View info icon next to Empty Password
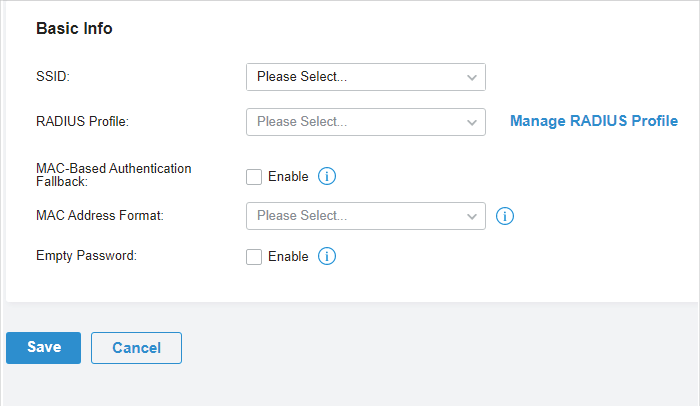The height and width of the screenshot is (406, 700). click(x=327, y=256)
